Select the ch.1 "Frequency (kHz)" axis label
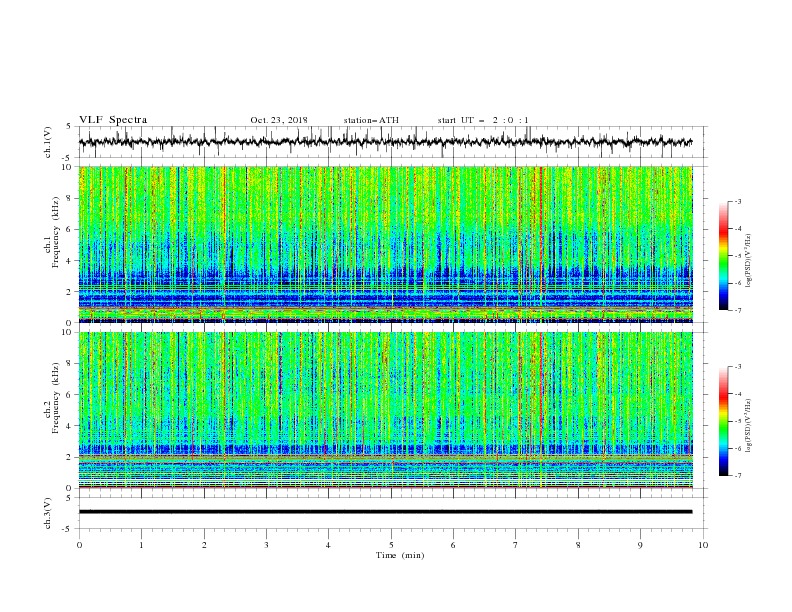Image resolution: width=792 pixels, height=612 pixels. click(56, 232)
